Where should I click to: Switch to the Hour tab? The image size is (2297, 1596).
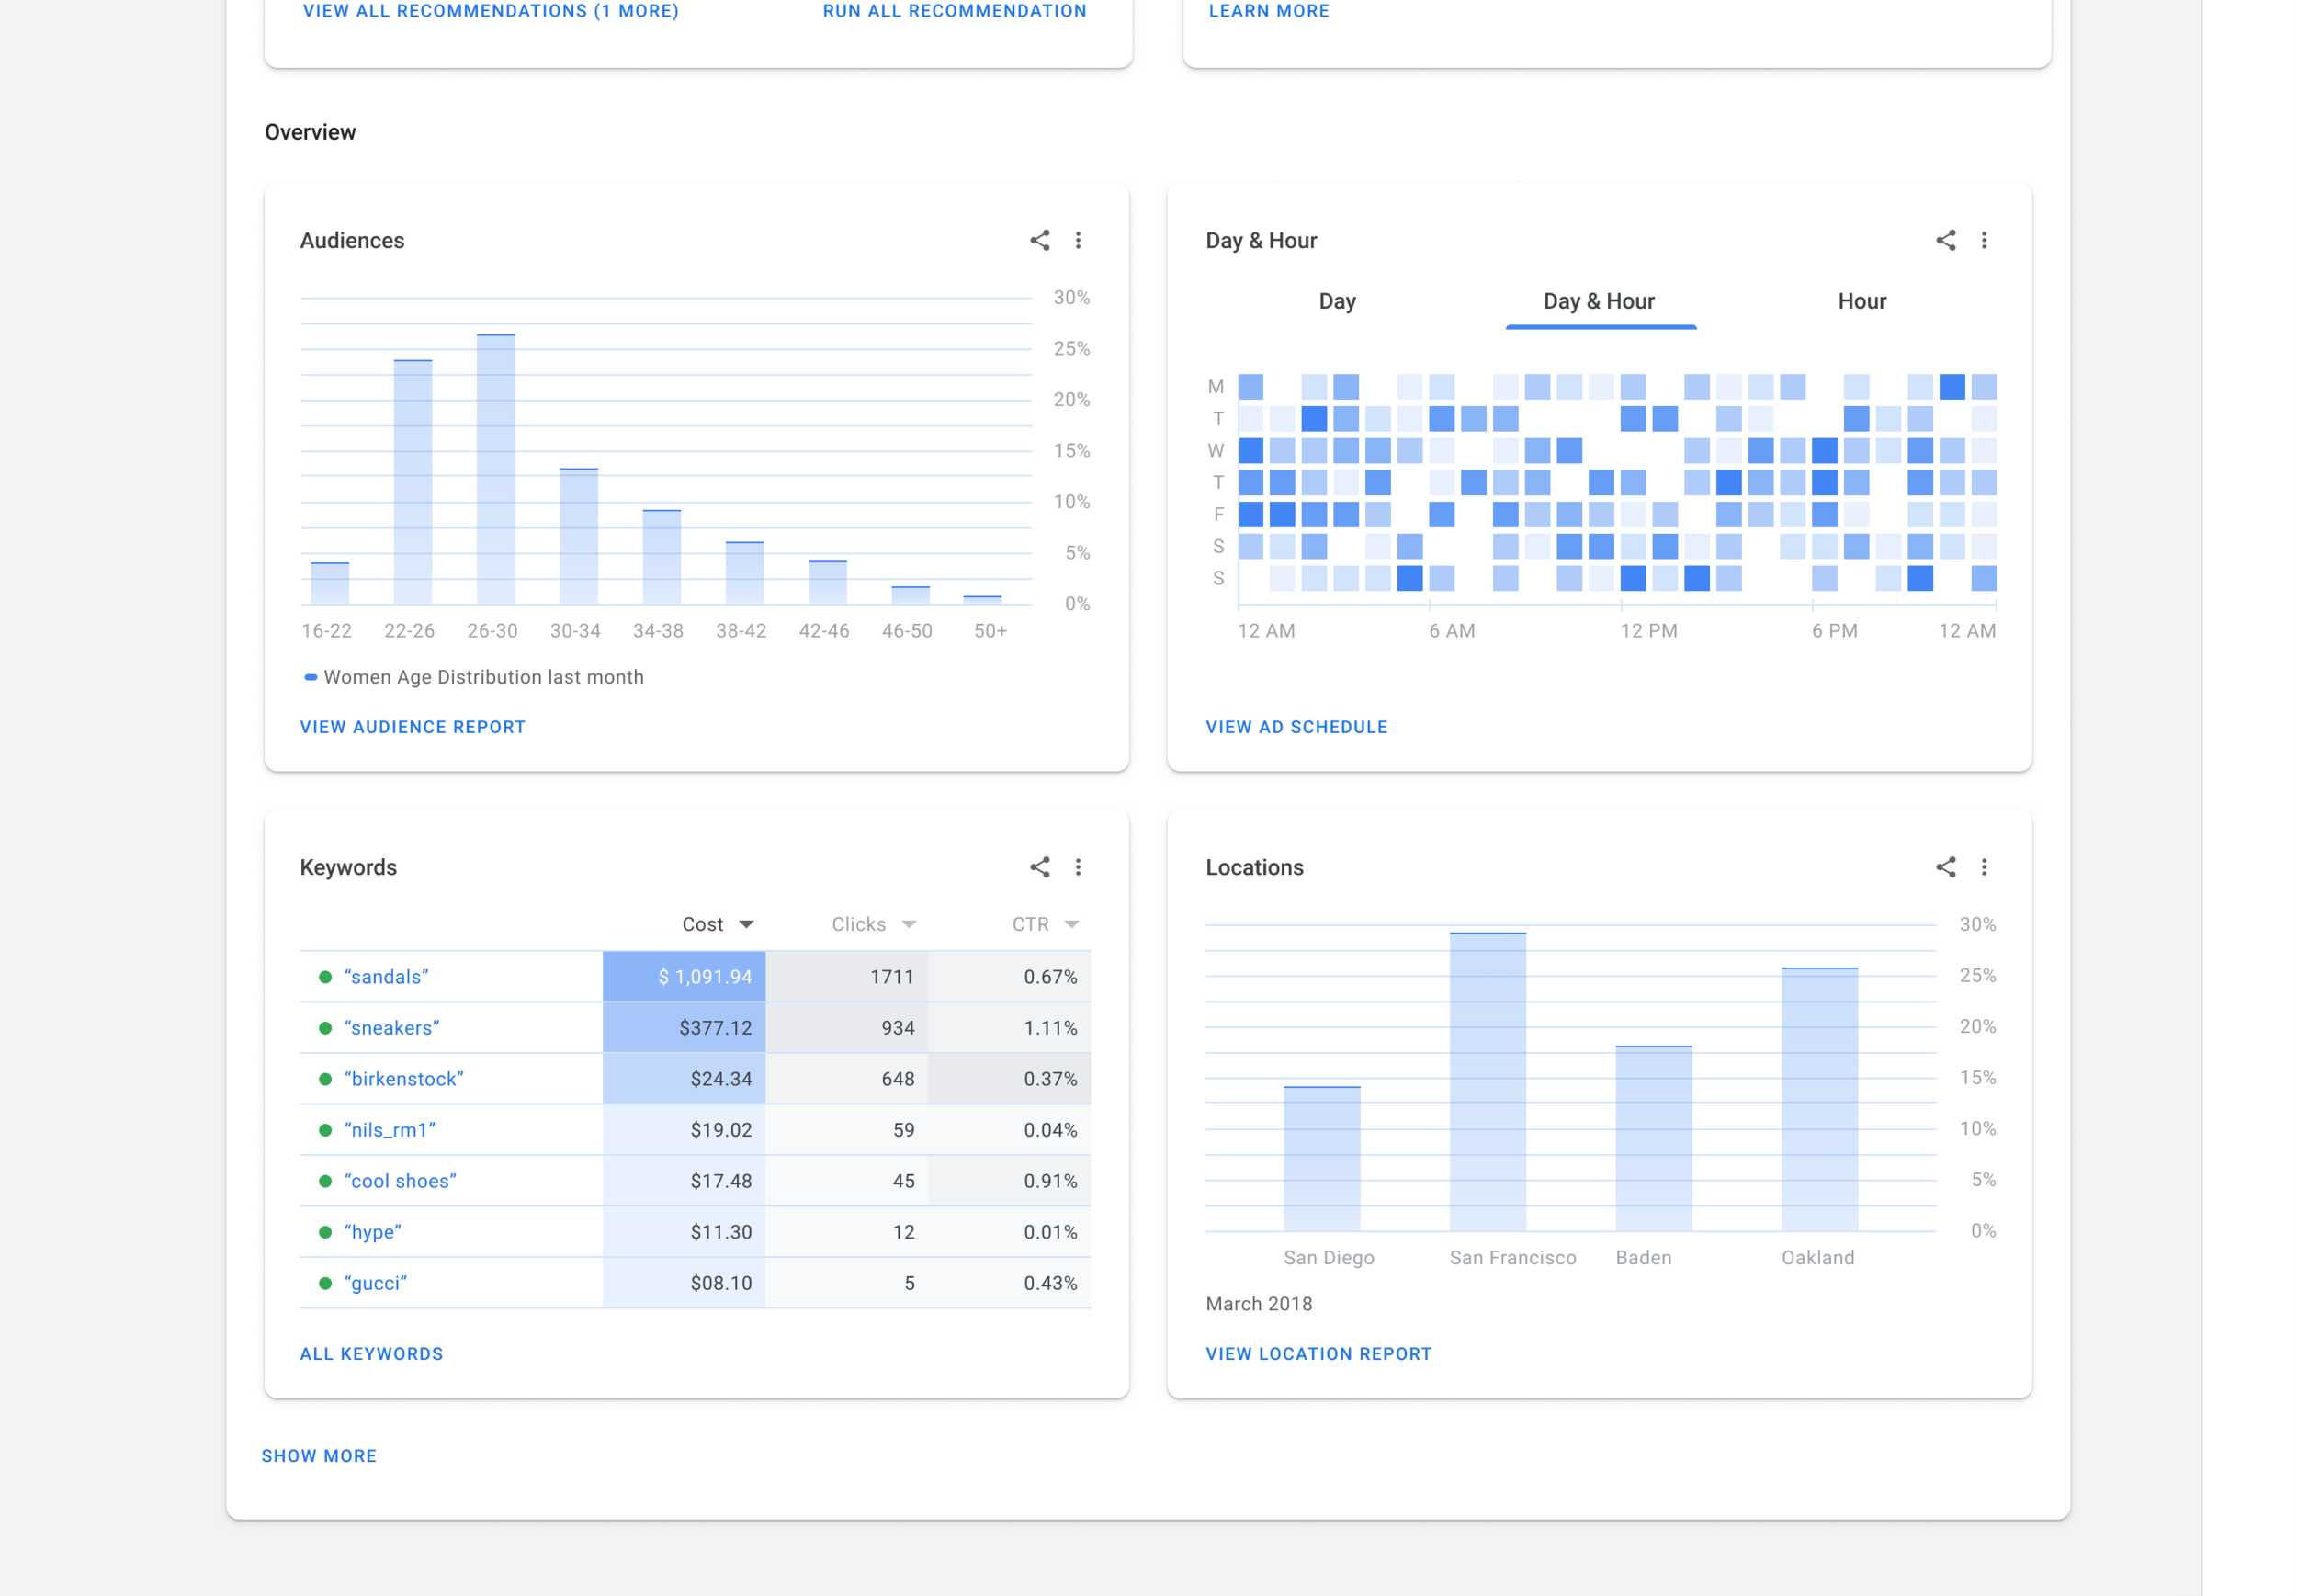click(1861, 301)
